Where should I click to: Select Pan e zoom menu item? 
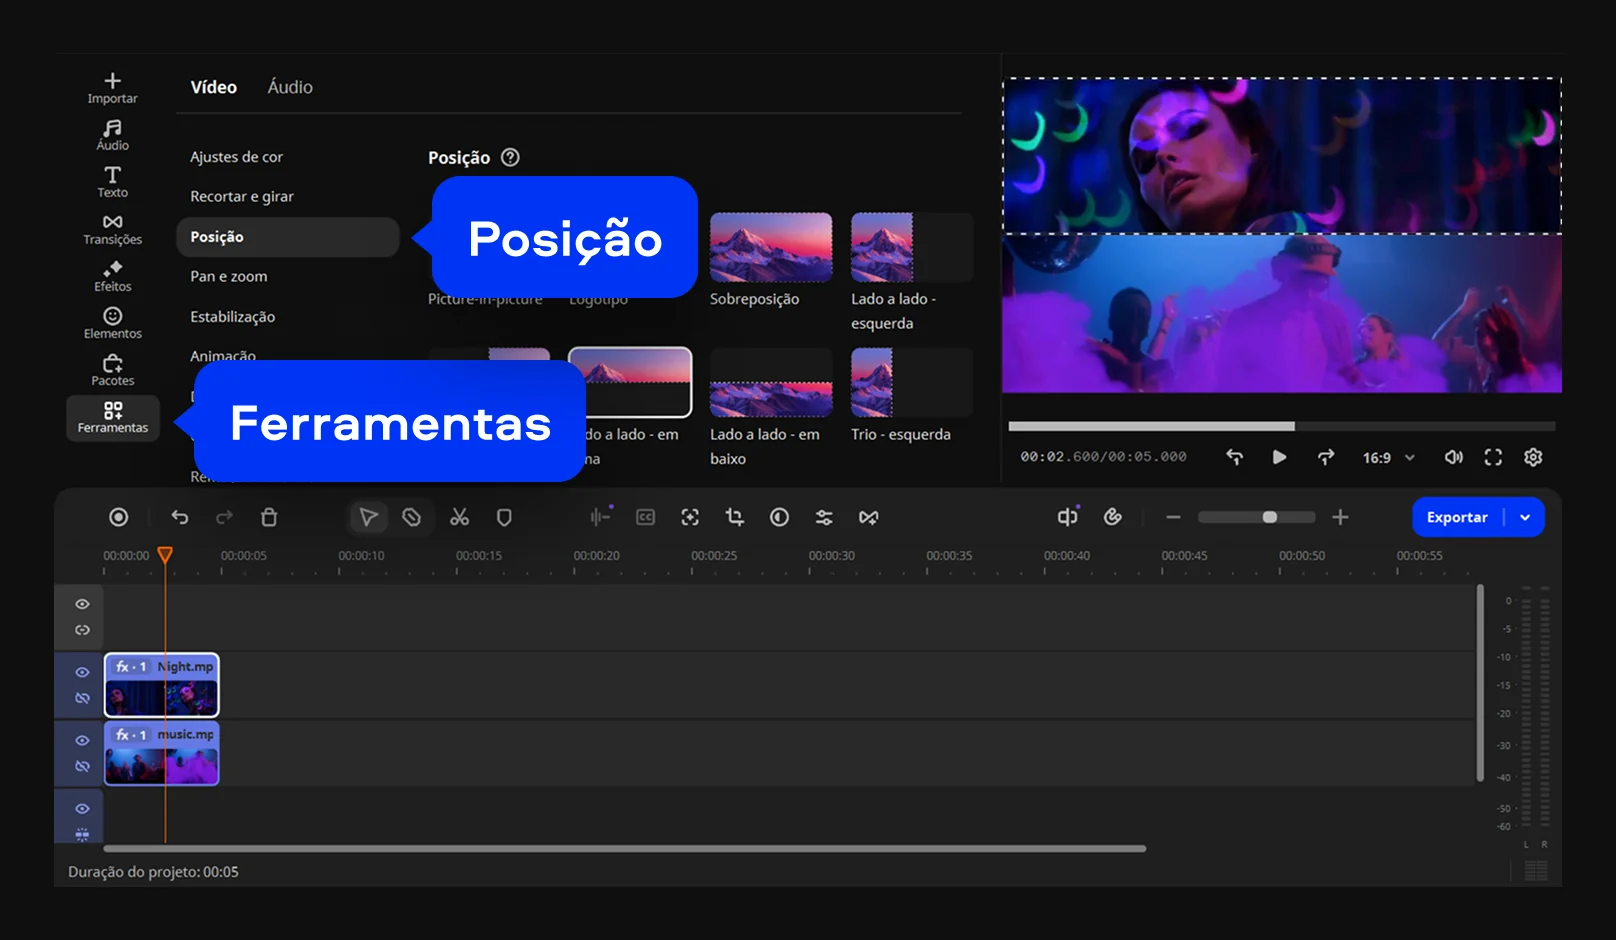click(x=229, y=276)
